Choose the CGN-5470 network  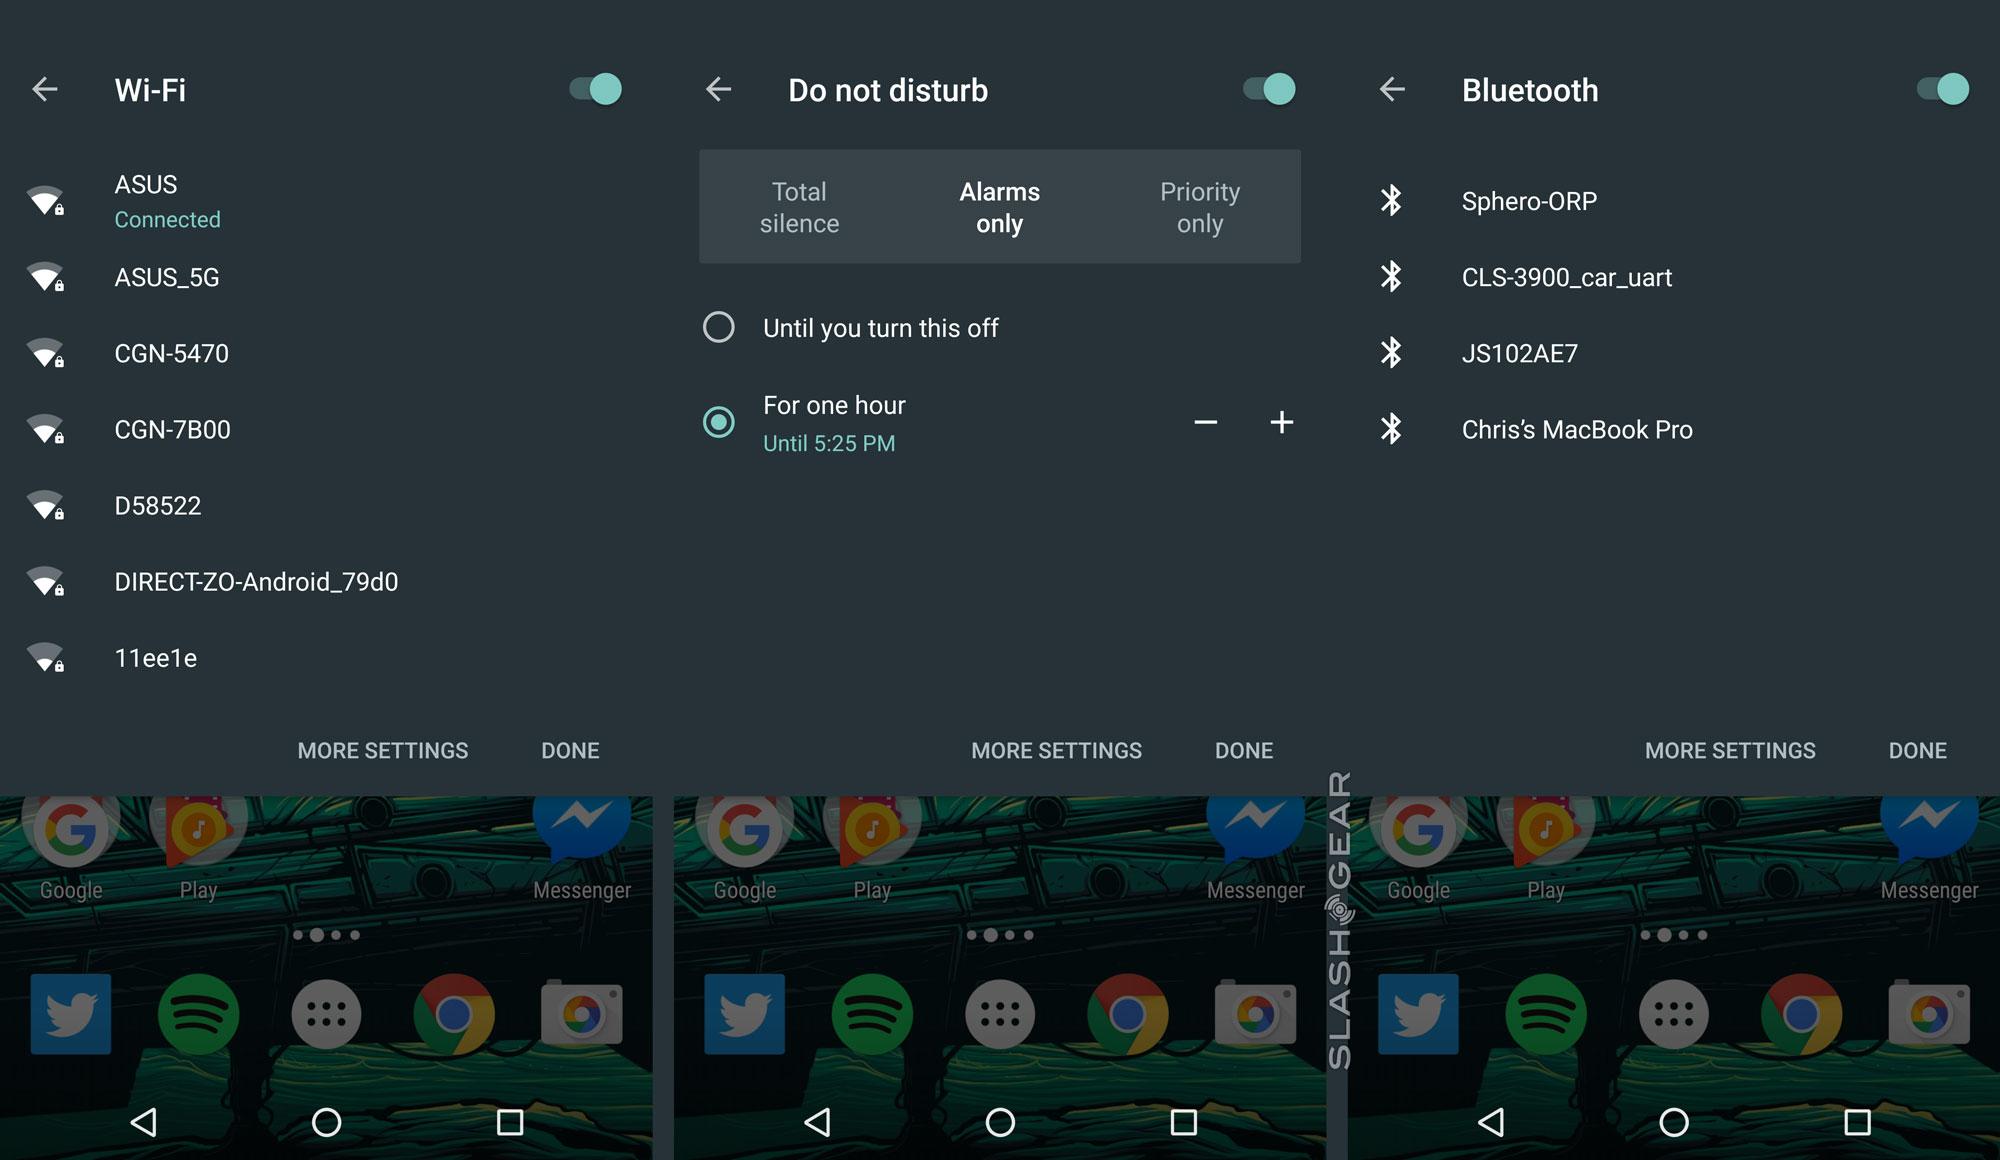pos(326,353)
